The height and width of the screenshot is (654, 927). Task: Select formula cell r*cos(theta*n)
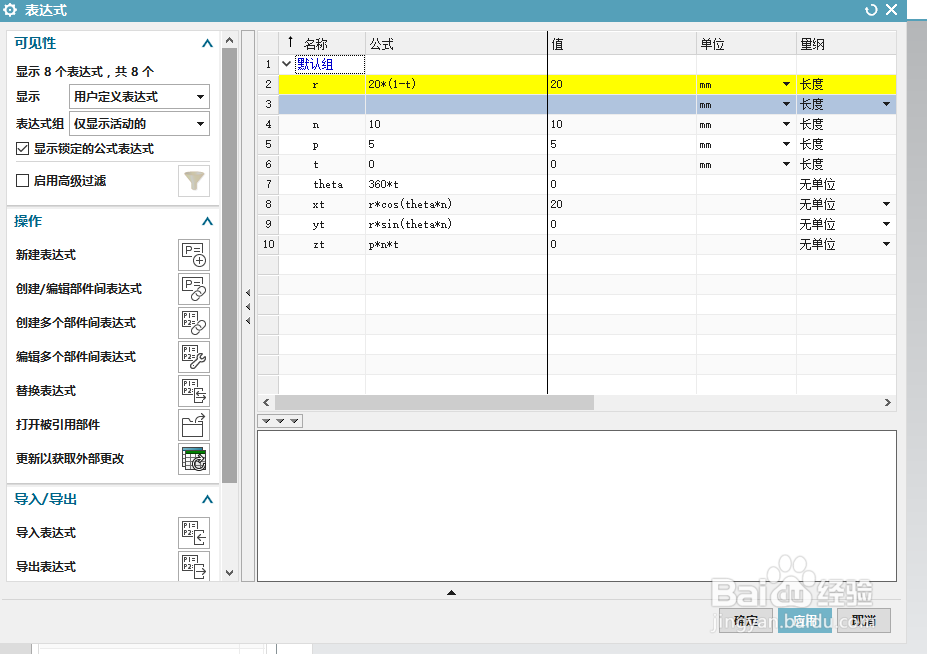click(456, 204)
